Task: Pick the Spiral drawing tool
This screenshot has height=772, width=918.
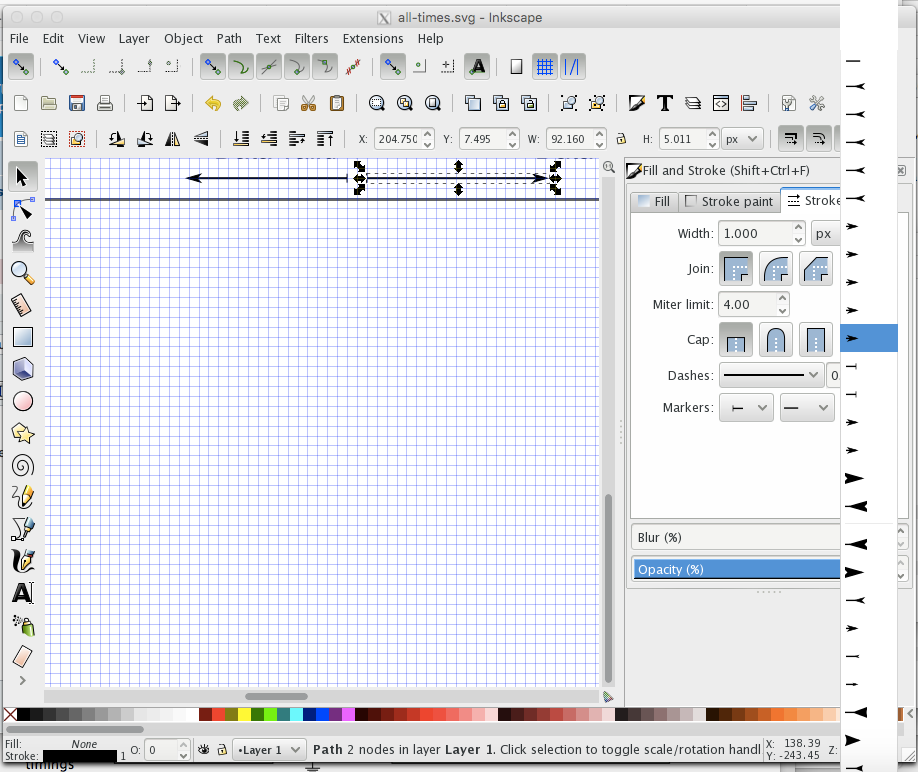Action: click(23, 465)
